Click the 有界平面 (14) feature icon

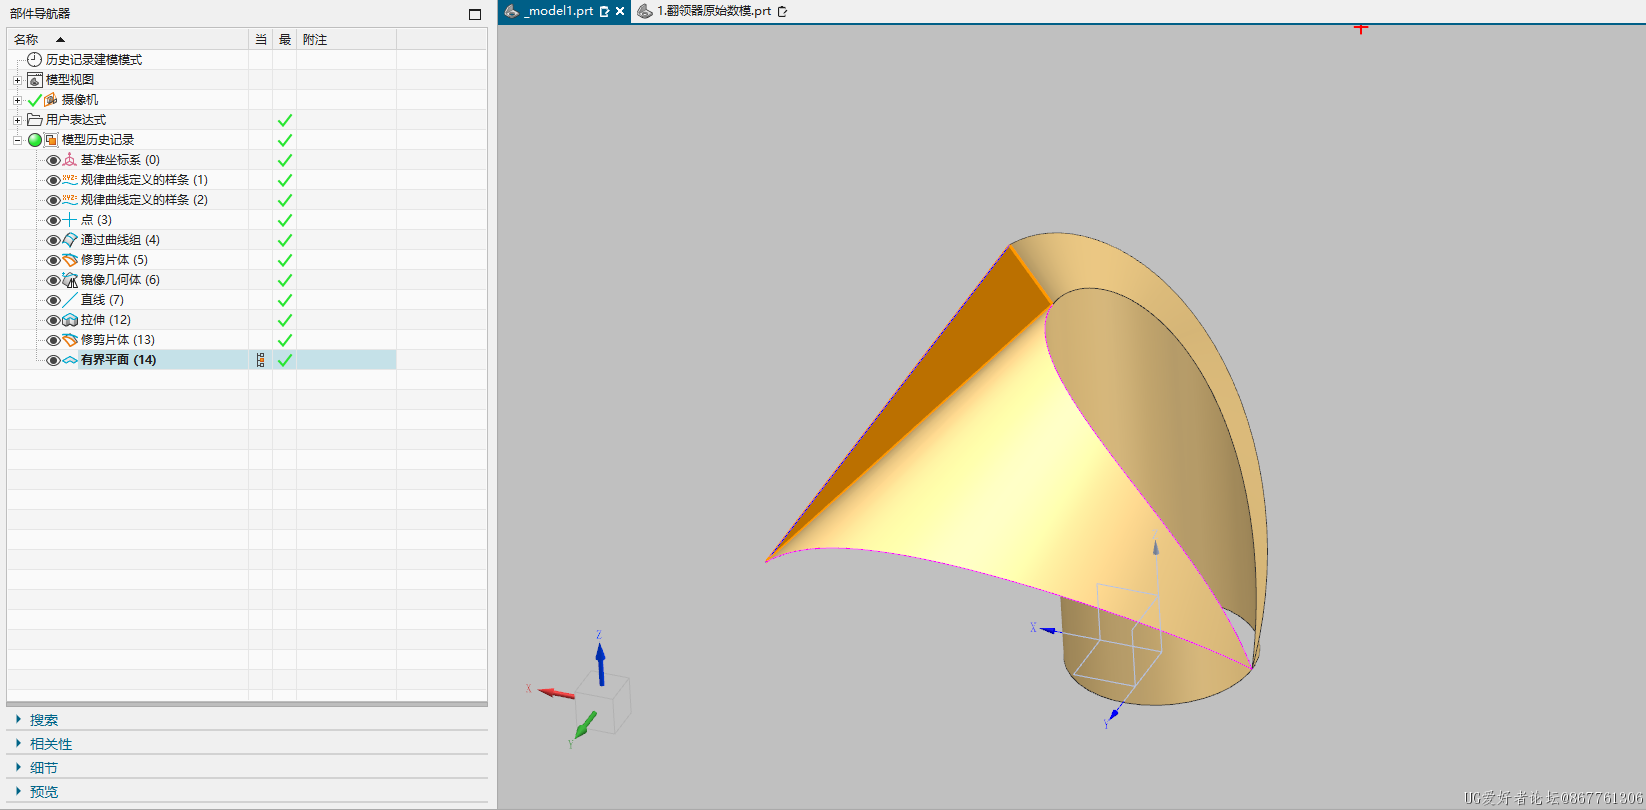click(x=70, y=360)
